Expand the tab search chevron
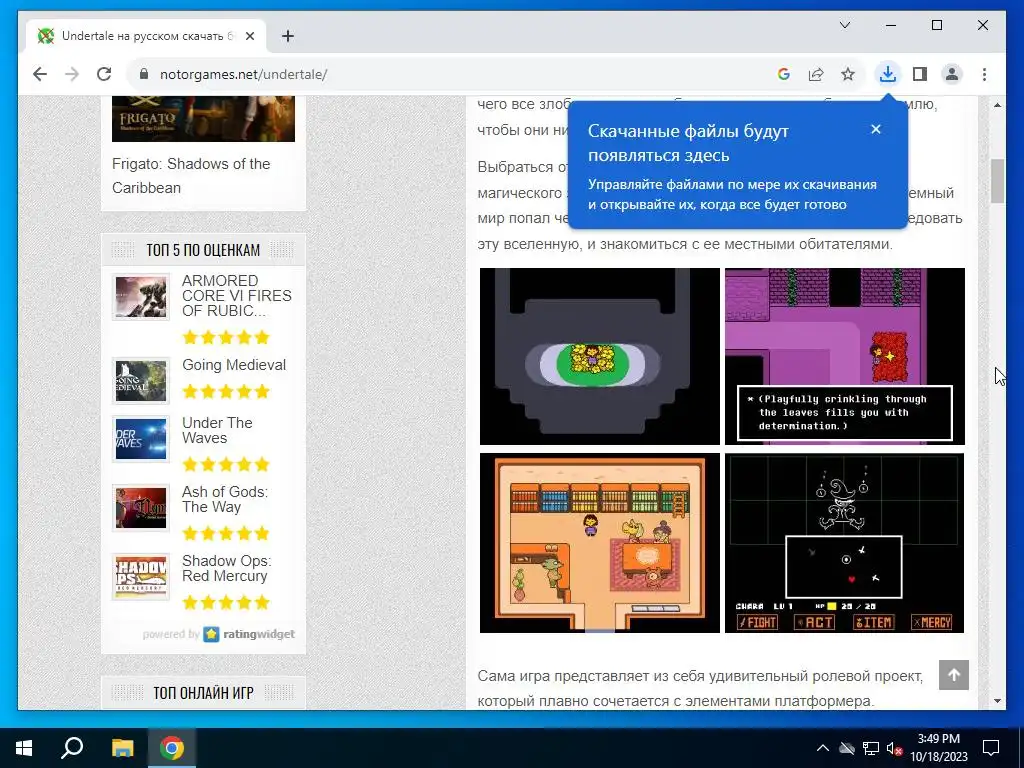Viewport: 1024px width, 768px height. (844, 25)
